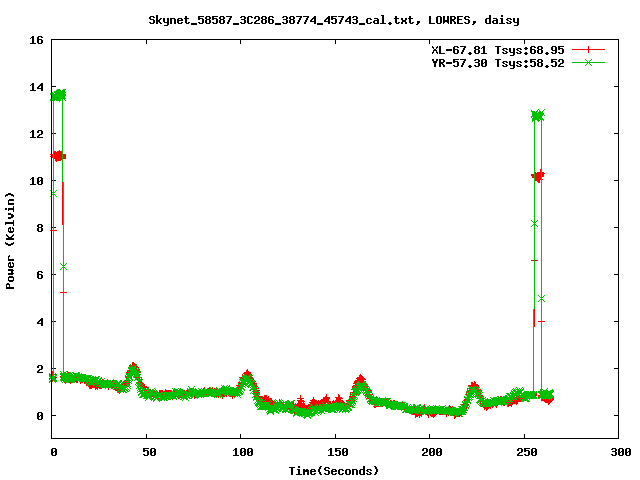Image resolution: width=640 pixels, height=480 pixels.
Task: Click the y-axis tick label 2
Action: [40, 369]
